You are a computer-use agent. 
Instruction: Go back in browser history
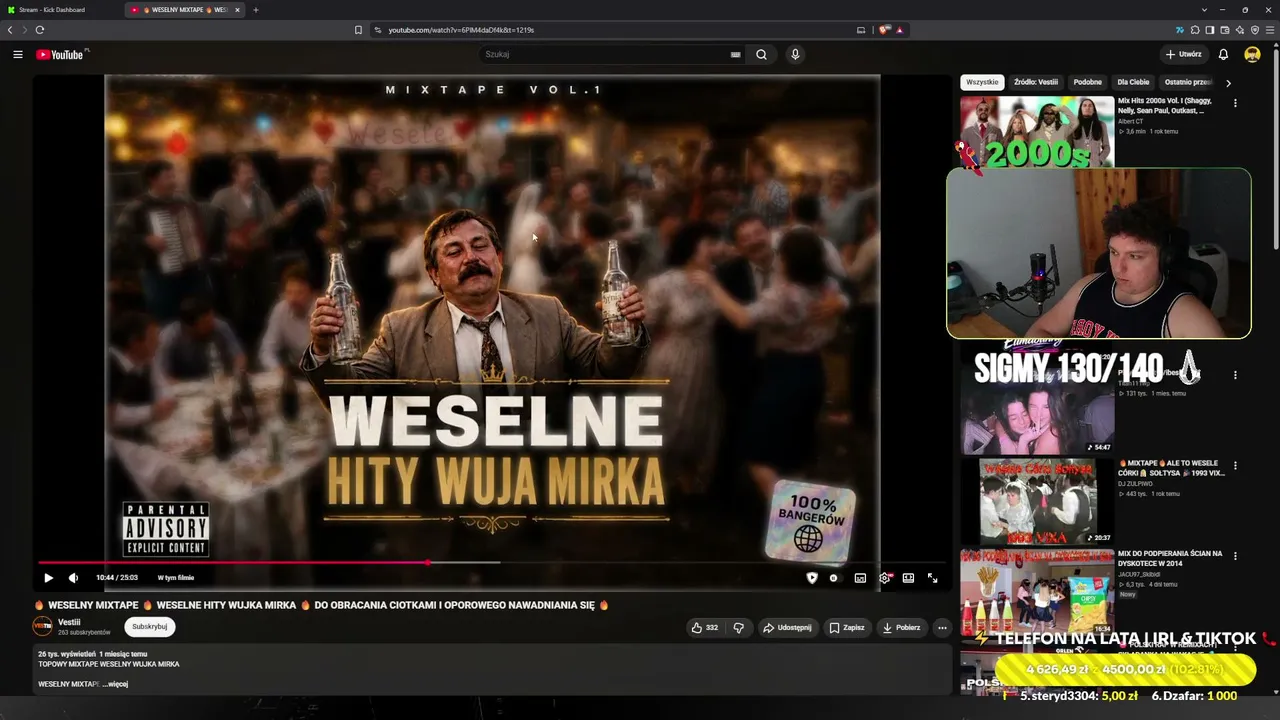(x=10, y=30)
